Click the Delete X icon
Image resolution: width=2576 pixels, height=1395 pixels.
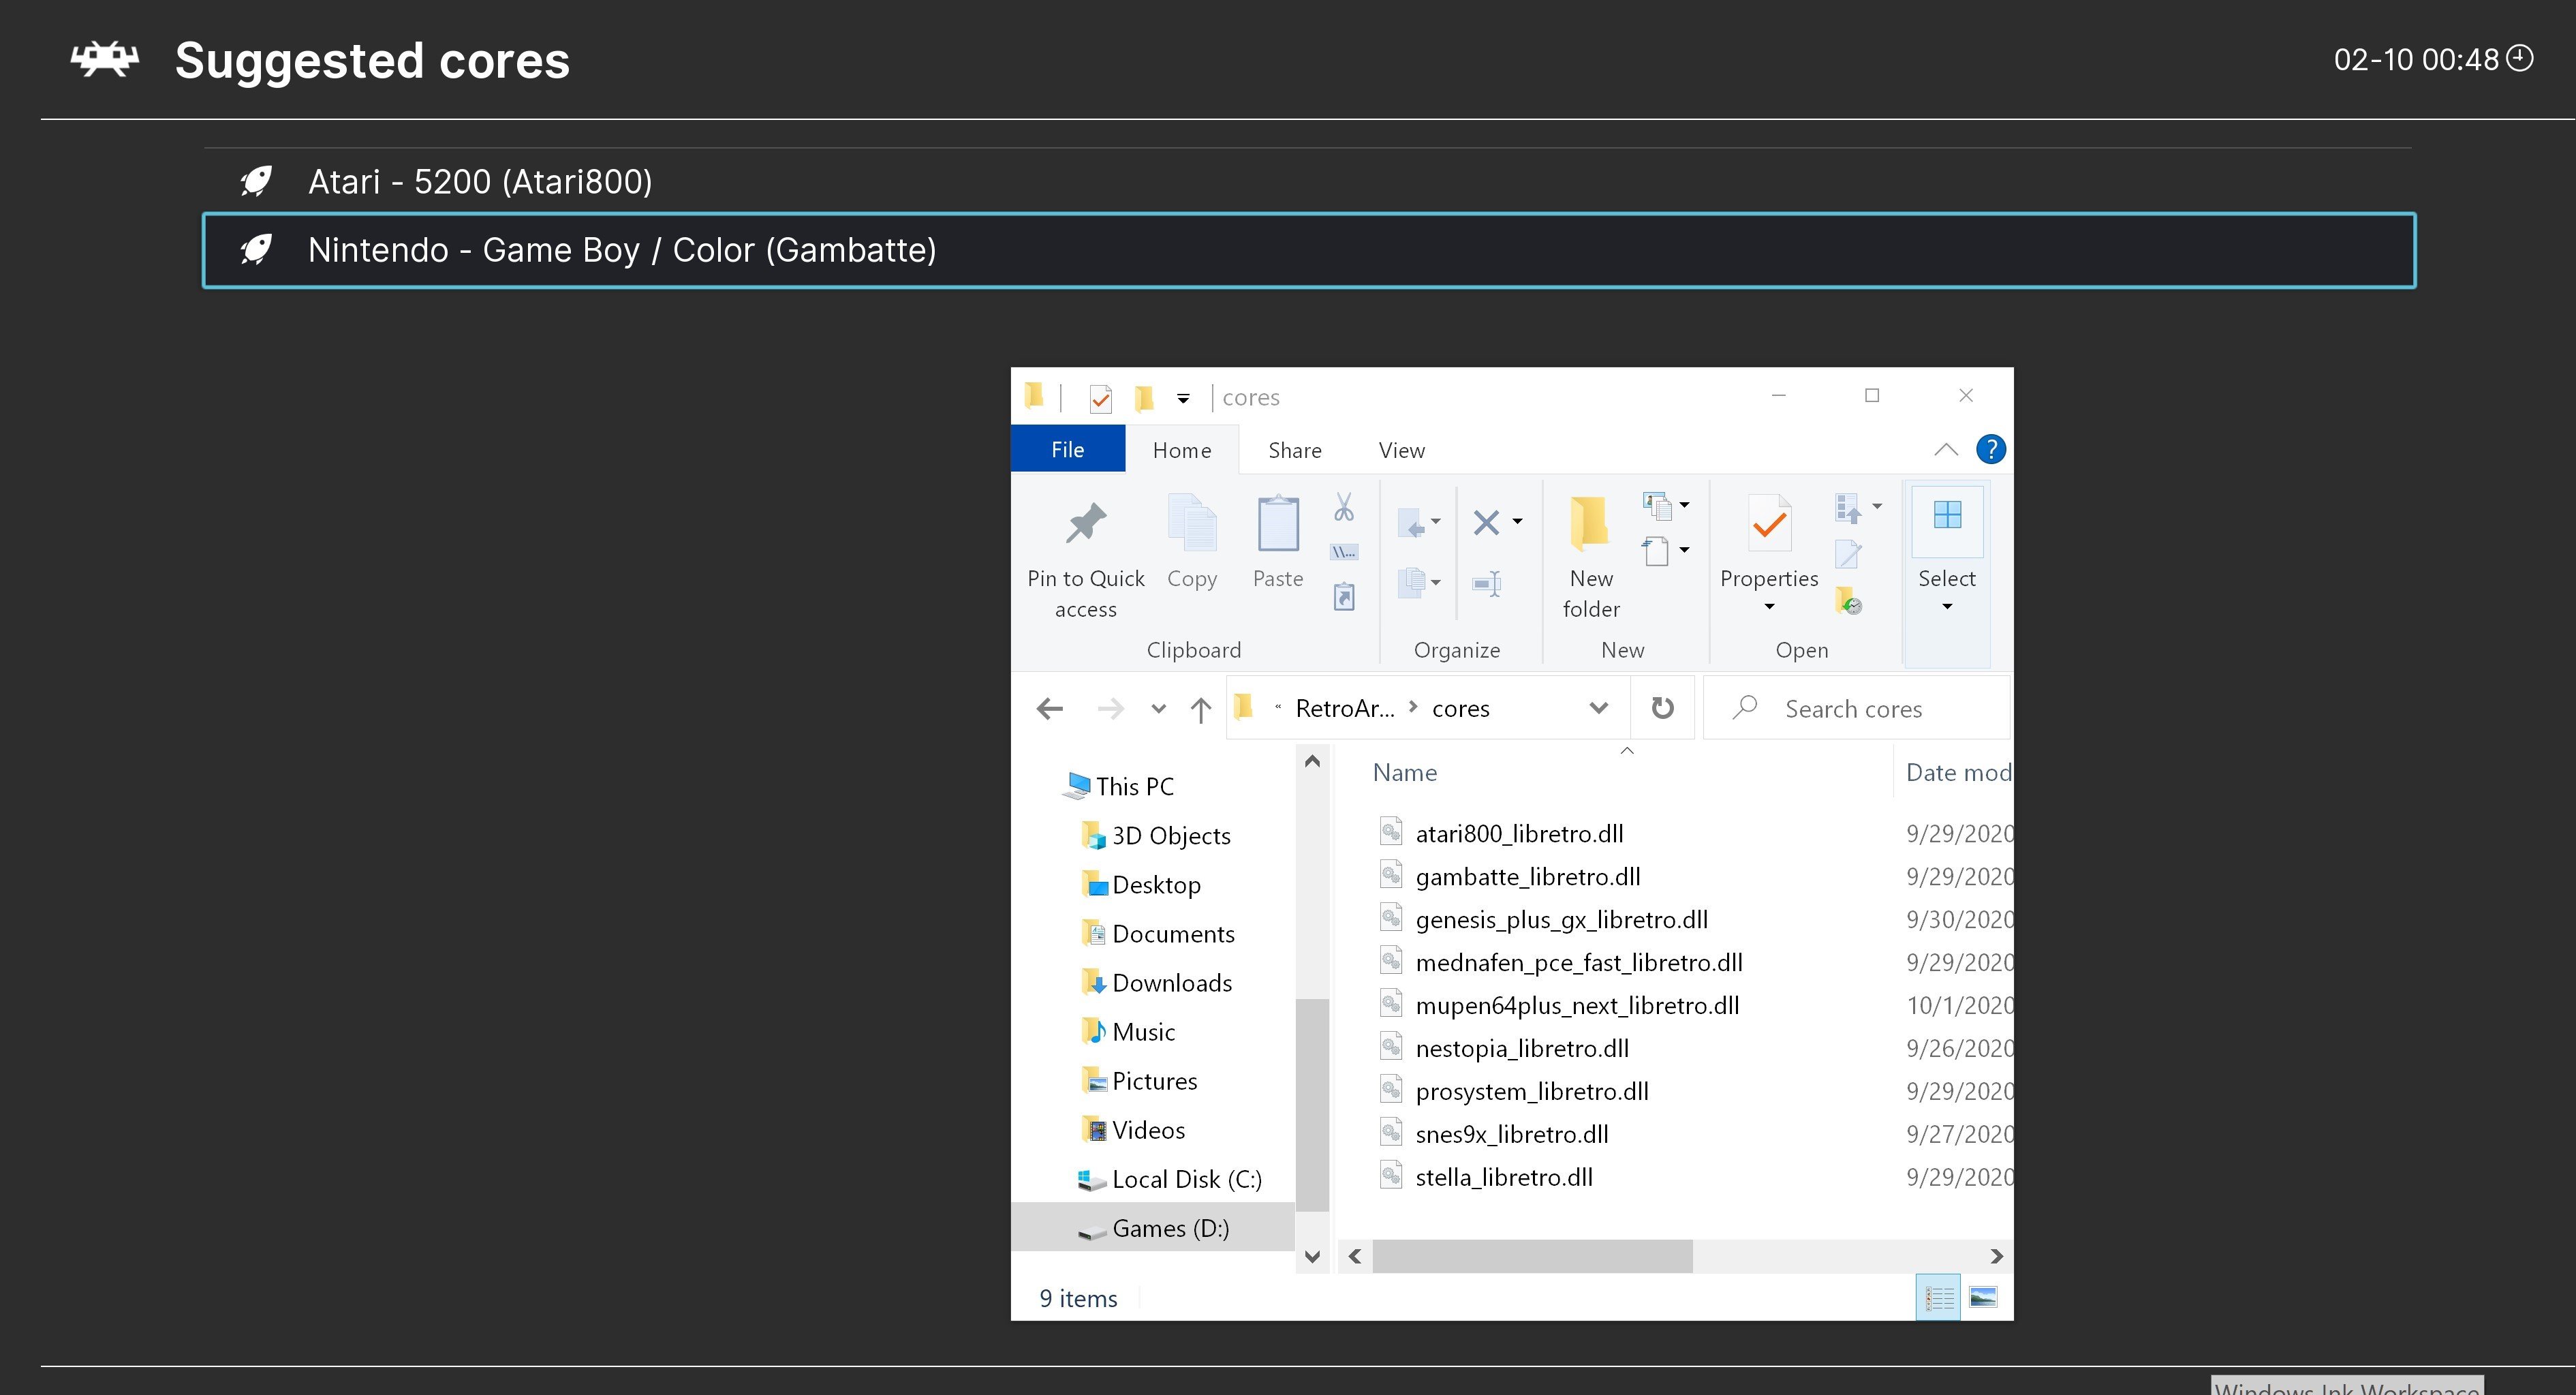tap(1486, 522)
